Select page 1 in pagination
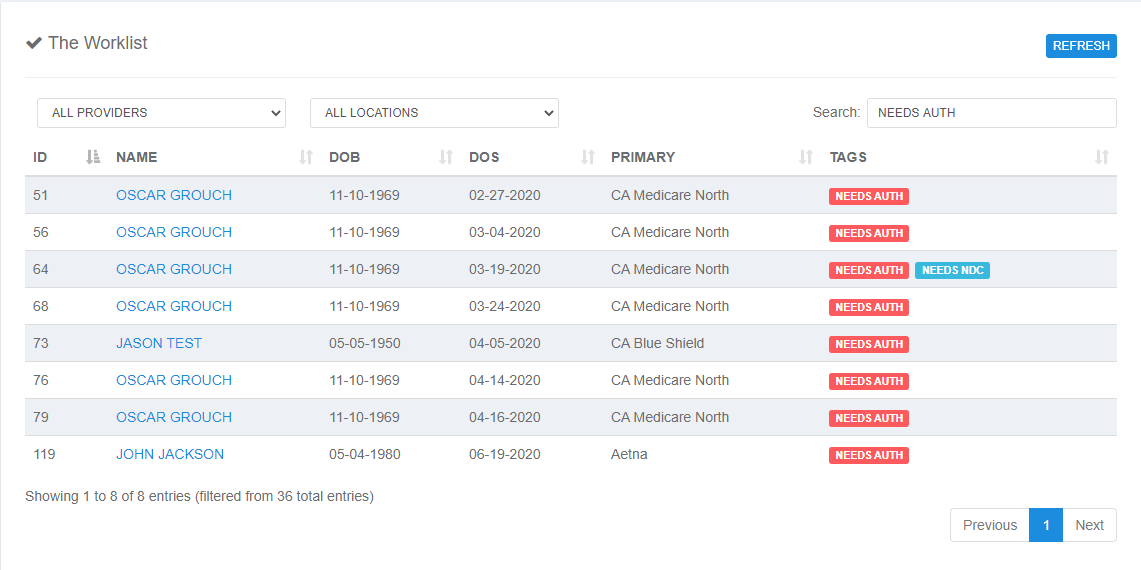Image resolution: width=1141 pixels, height=570 pixels. point(1046,525)
